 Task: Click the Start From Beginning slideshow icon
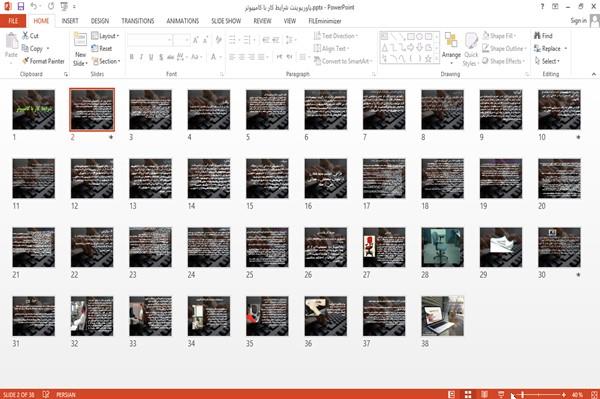64,6
